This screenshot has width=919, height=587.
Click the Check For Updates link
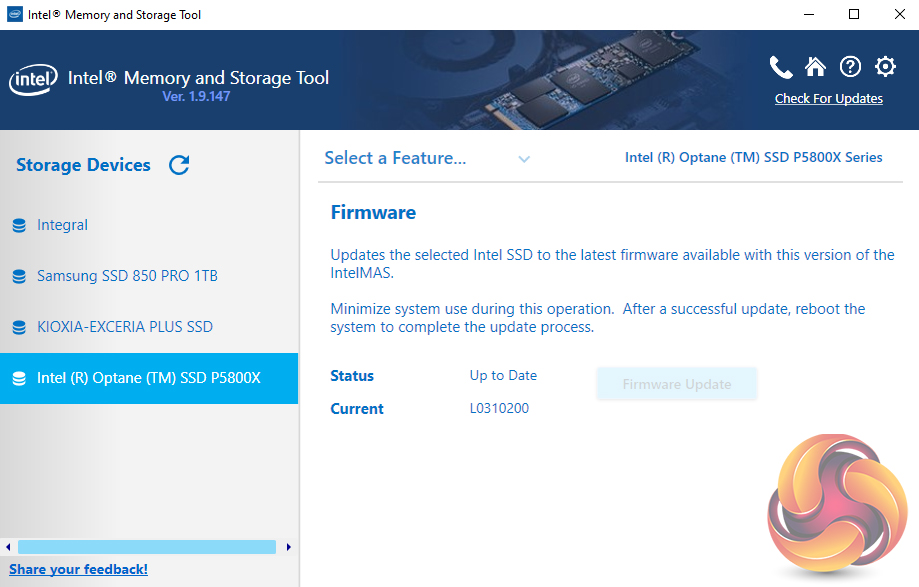[x=829, y=98]
